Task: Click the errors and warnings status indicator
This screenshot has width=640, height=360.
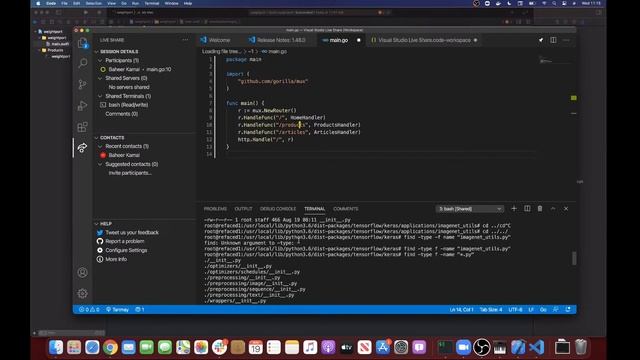Action: (89, 309)
